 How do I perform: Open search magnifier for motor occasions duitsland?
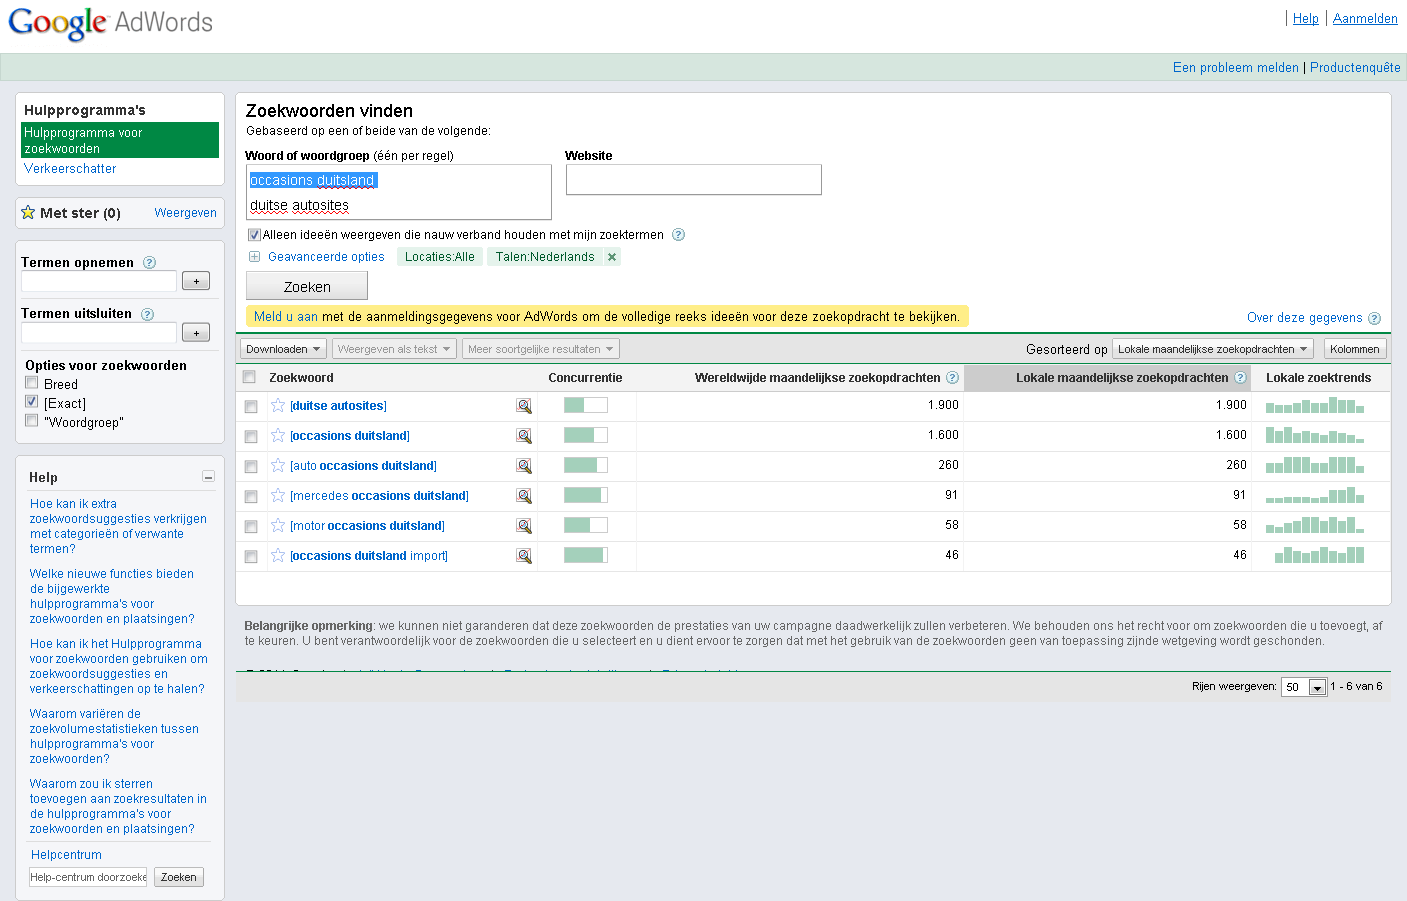pos(523,526)
